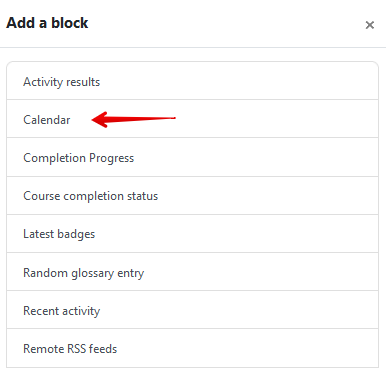Choose Completion Progress from the list
Image resolution: width=386 pixels, height=368 pixels.
[193, 157]
